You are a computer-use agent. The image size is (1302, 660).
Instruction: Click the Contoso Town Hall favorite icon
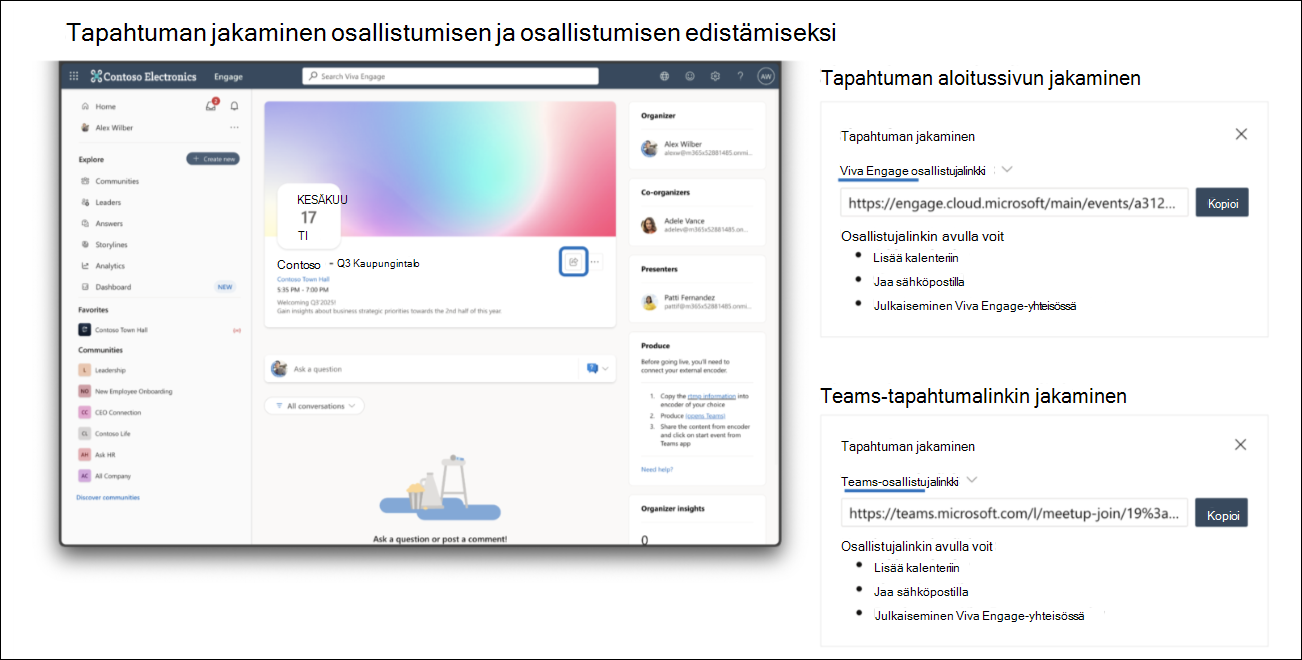point(85,329)
